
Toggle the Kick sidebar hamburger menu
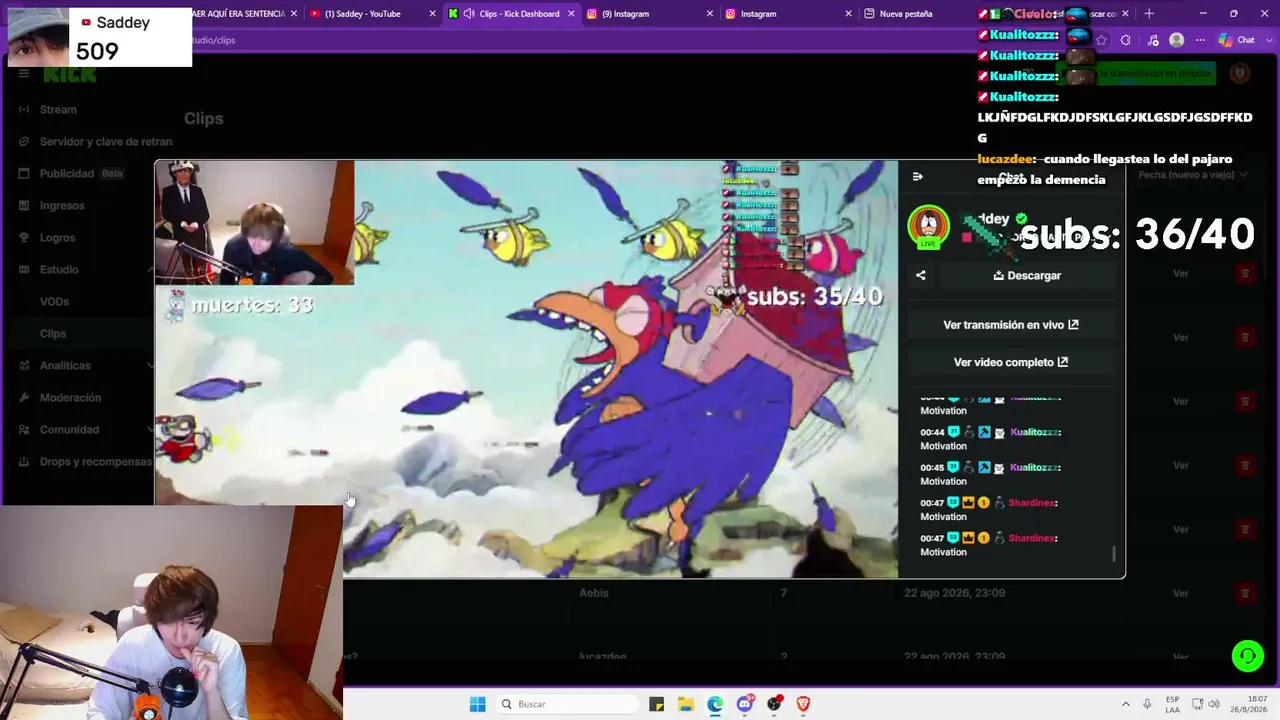(24, 73)
